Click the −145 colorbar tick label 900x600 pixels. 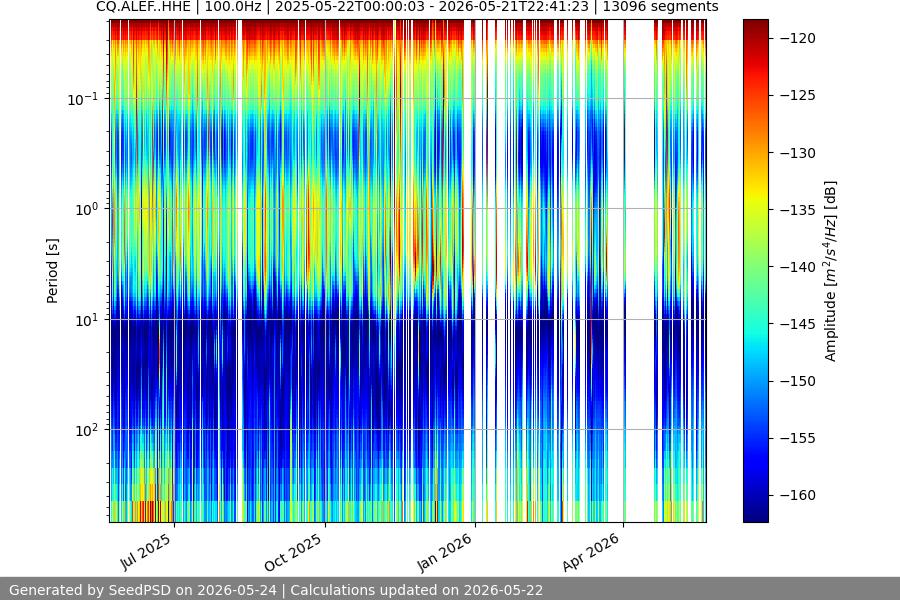(798, 324)
